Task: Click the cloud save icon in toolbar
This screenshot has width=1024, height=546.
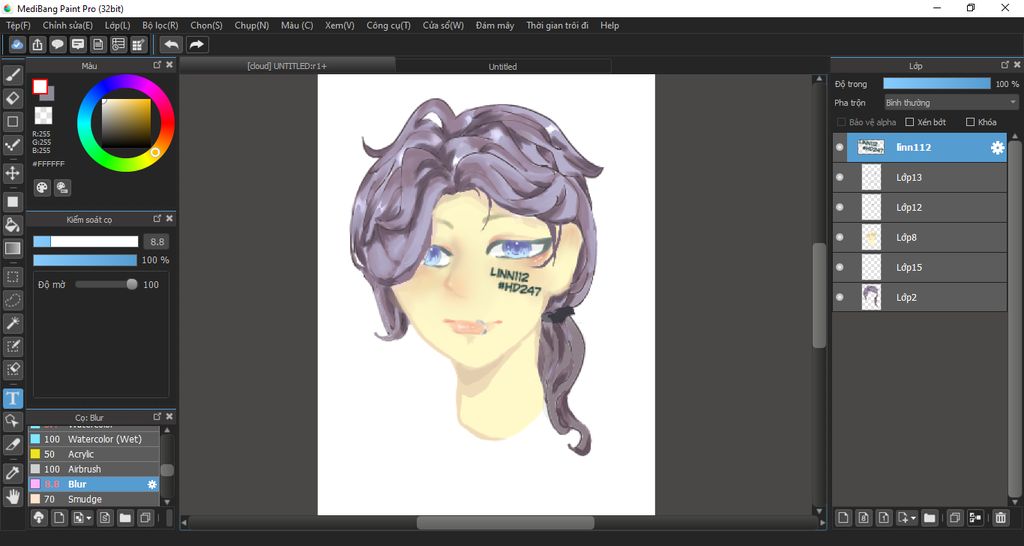Action: pos(18,44)
